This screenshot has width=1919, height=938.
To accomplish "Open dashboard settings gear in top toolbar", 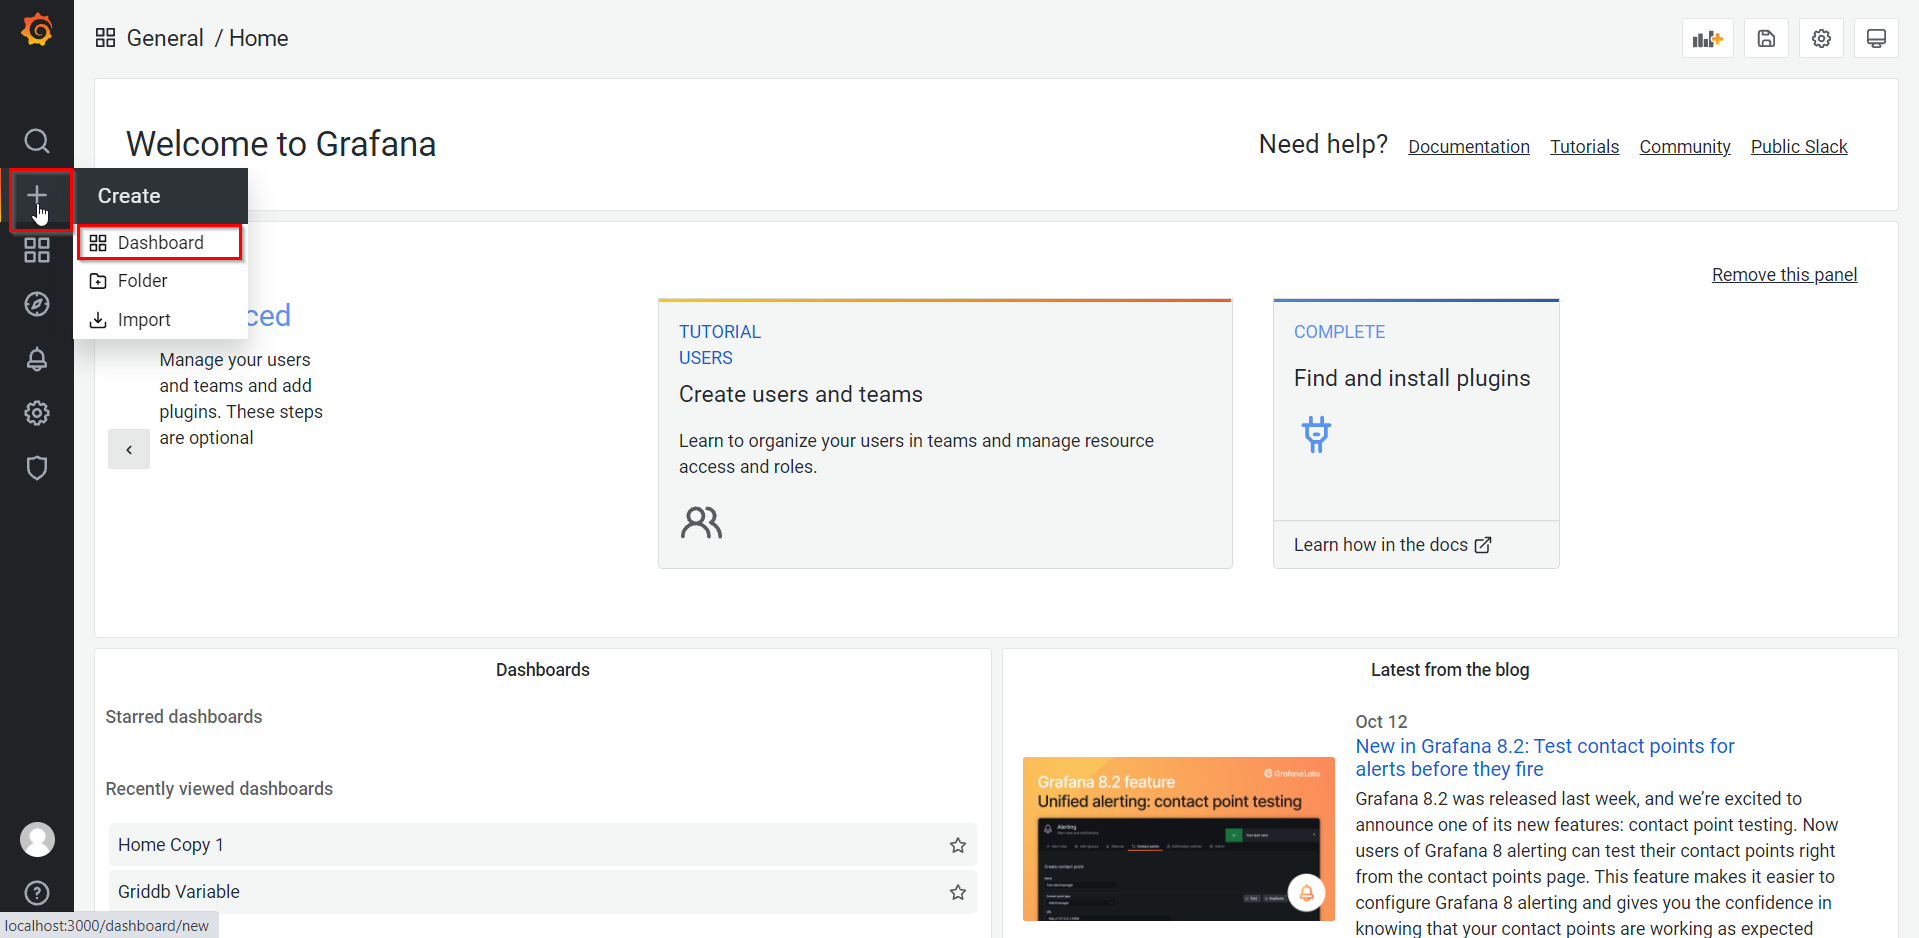I will tap(1821, 39).
